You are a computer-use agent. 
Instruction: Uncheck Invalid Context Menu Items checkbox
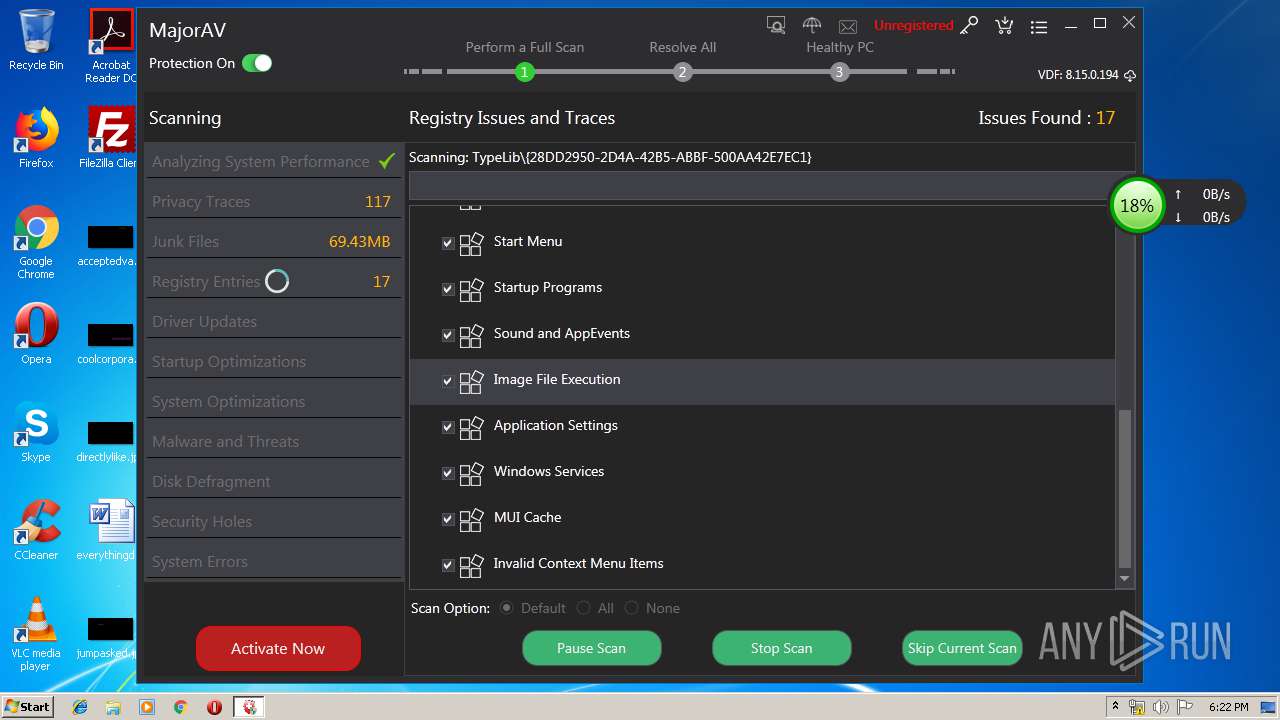tap(448, 565)
